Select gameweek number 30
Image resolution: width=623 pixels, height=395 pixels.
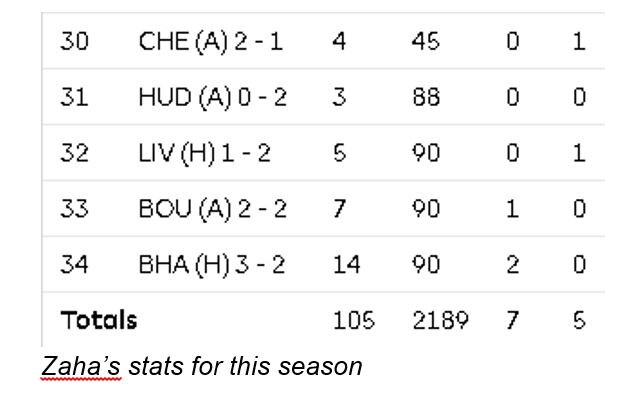click(x=74, y=41)
